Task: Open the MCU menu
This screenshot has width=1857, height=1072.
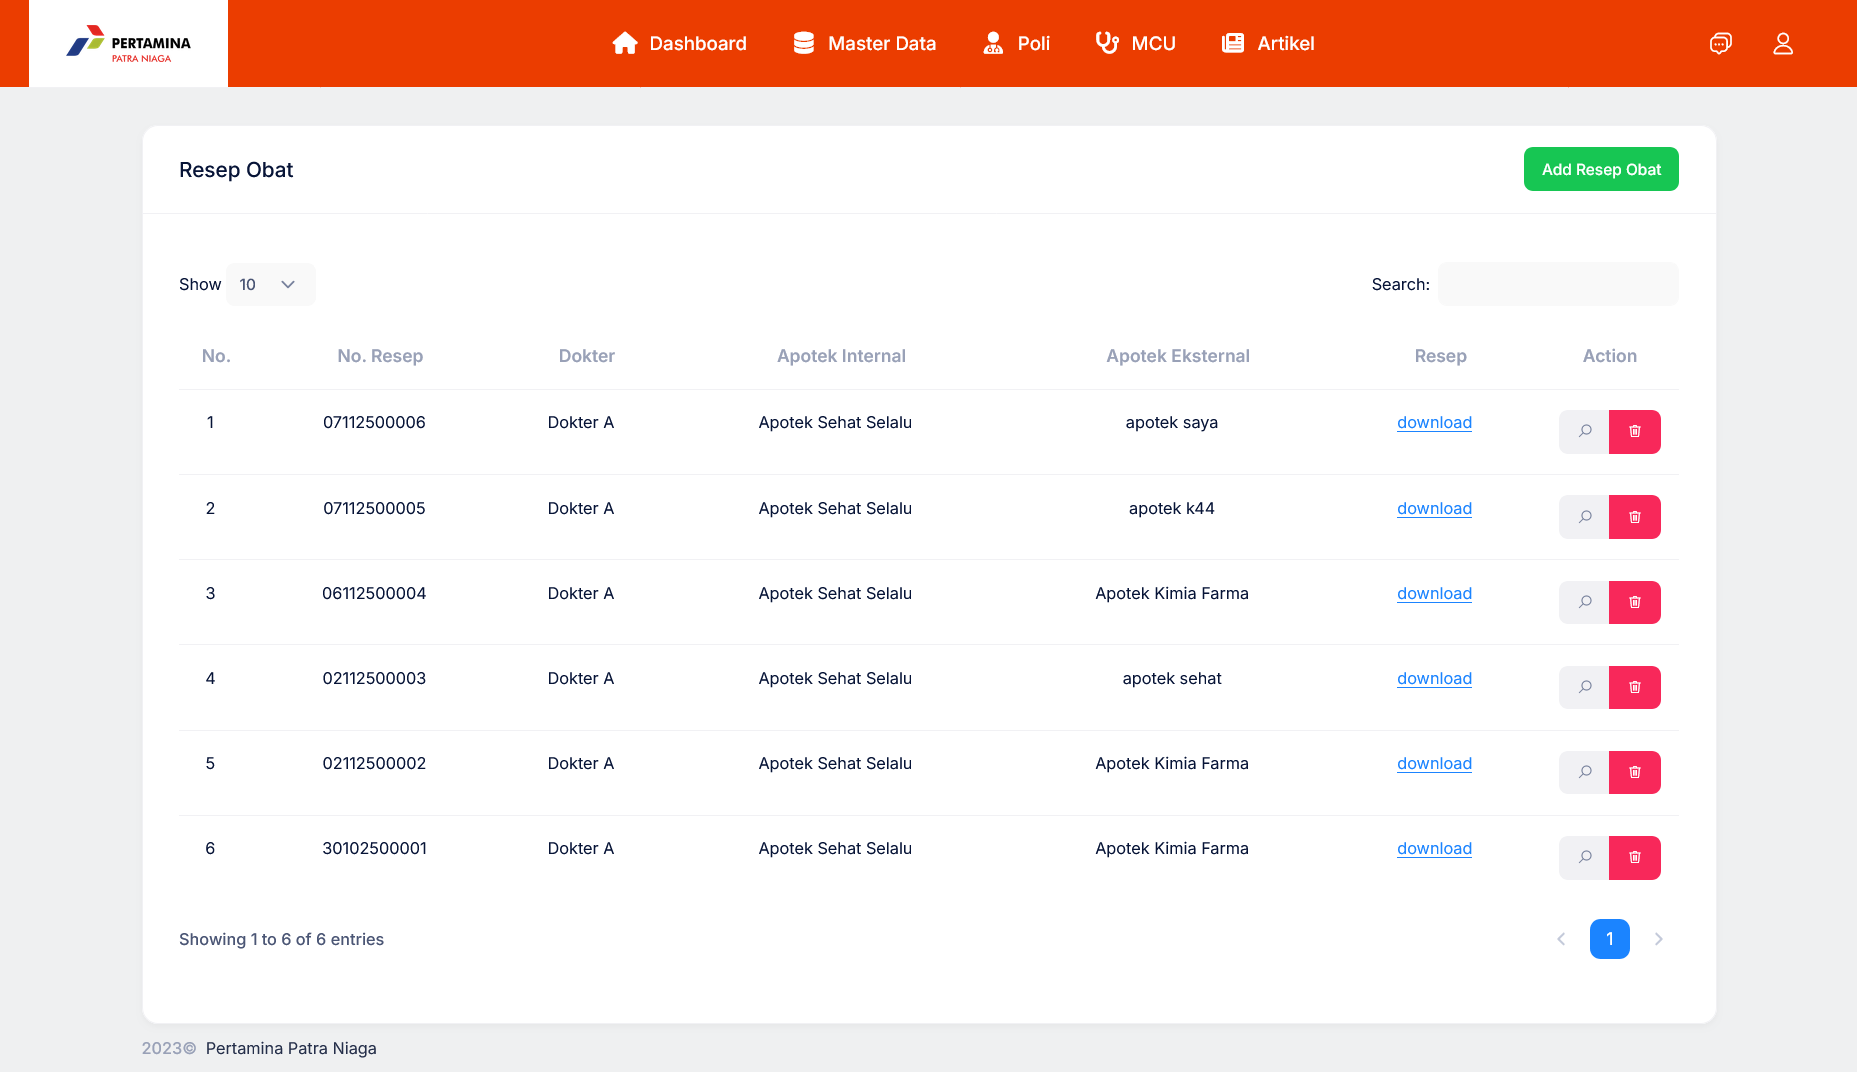Action: coord(1135,43)
